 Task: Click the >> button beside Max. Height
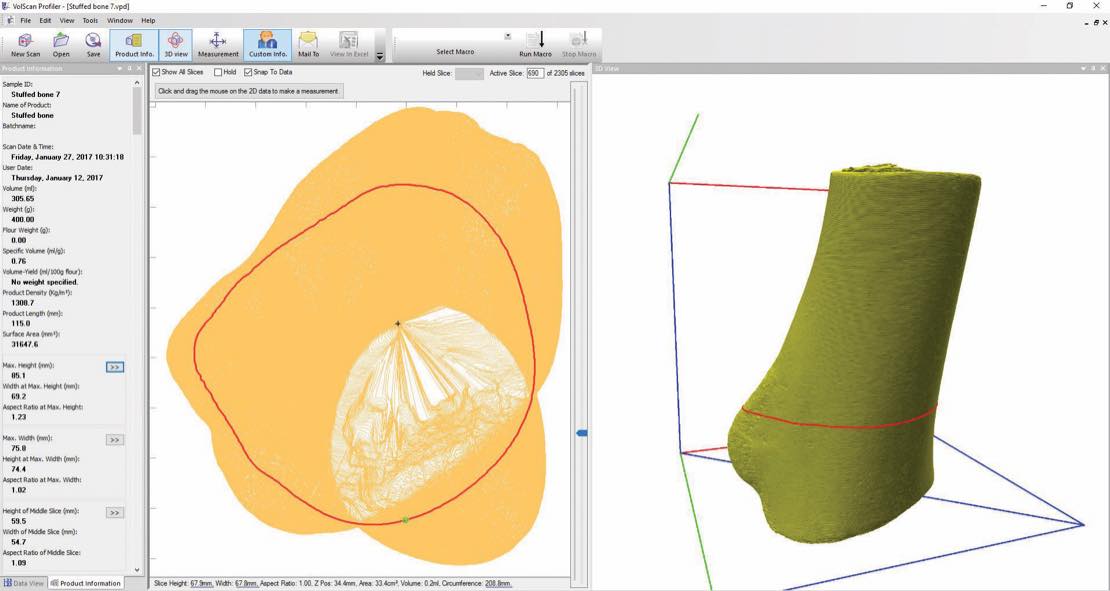click(x=115, y=367)
